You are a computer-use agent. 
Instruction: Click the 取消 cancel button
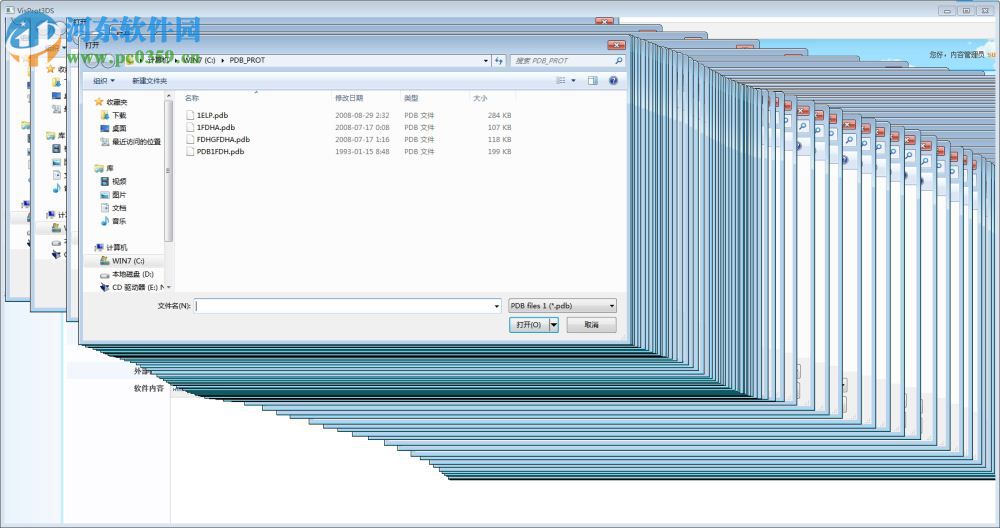[591, 325]
